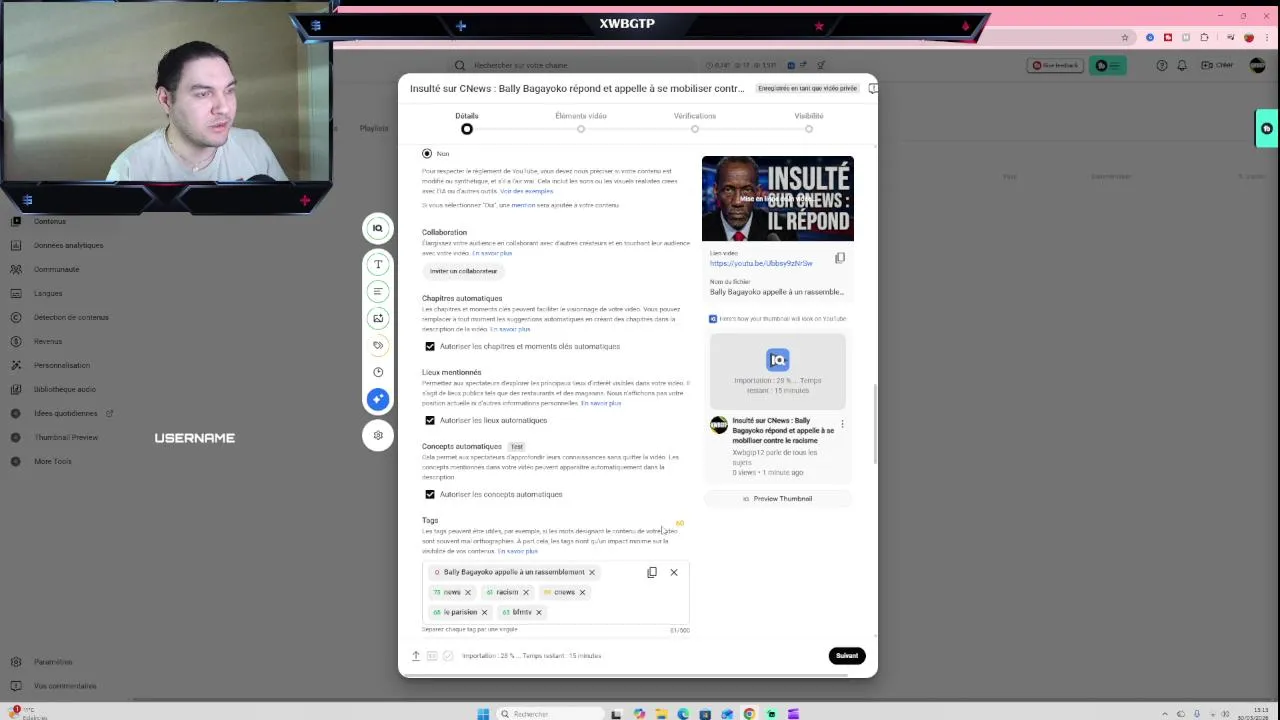The height and width of the screenshot is (720, 1280).
Task: Open the Windows Start menu
Action: [x=483, y=714]
